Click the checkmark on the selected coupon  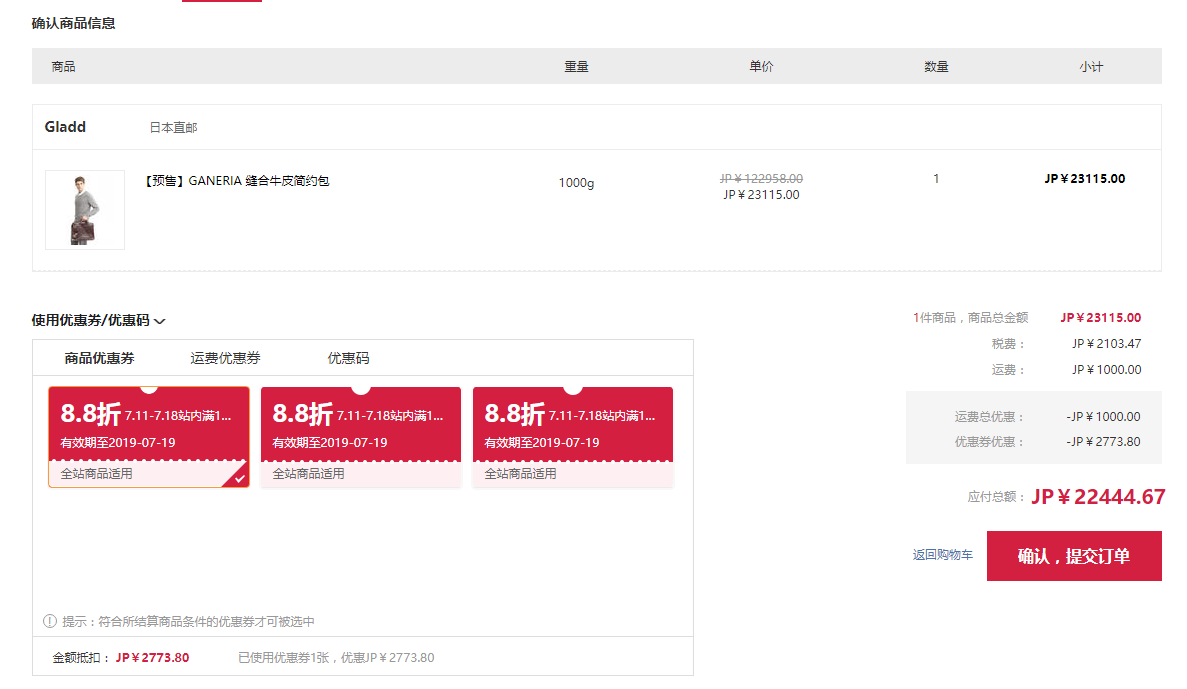pos(239,478)
